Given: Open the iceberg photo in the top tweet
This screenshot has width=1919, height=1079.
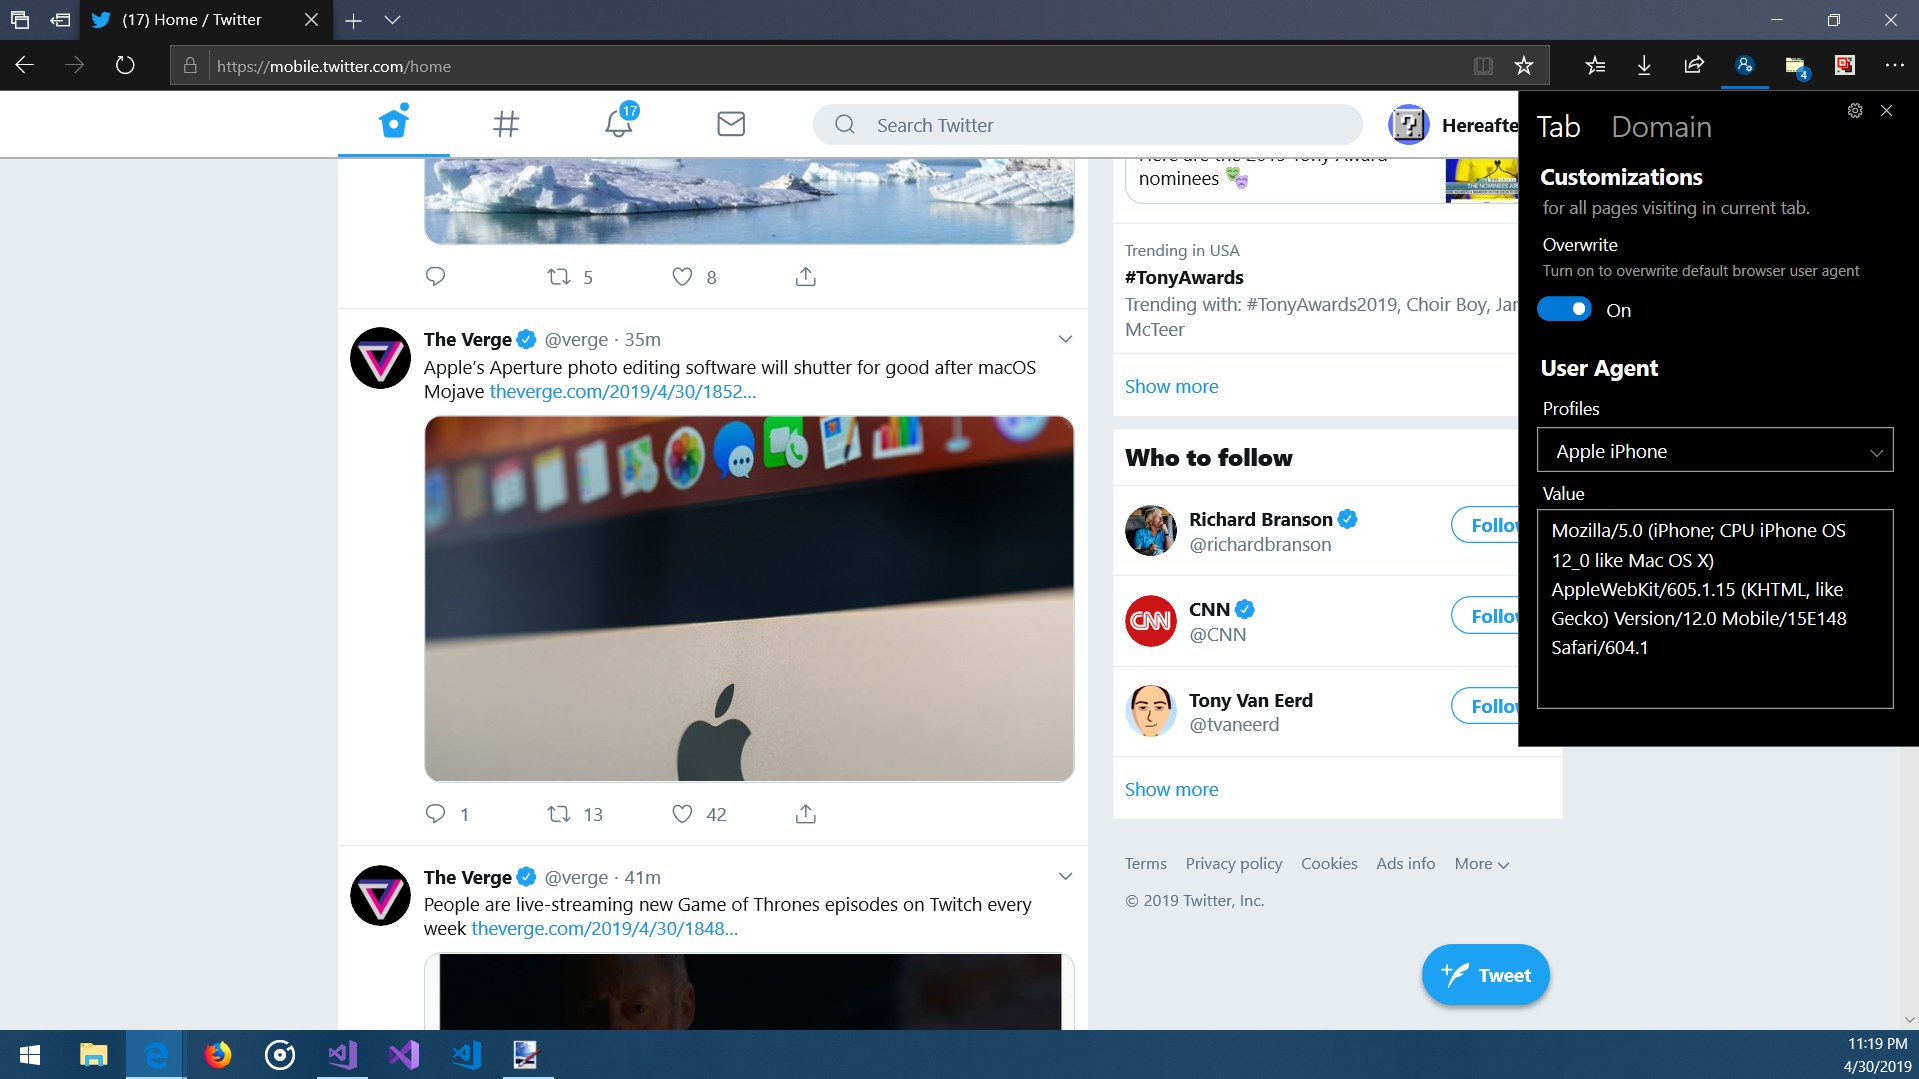Looking at the screenshot, I should point(749,201).
